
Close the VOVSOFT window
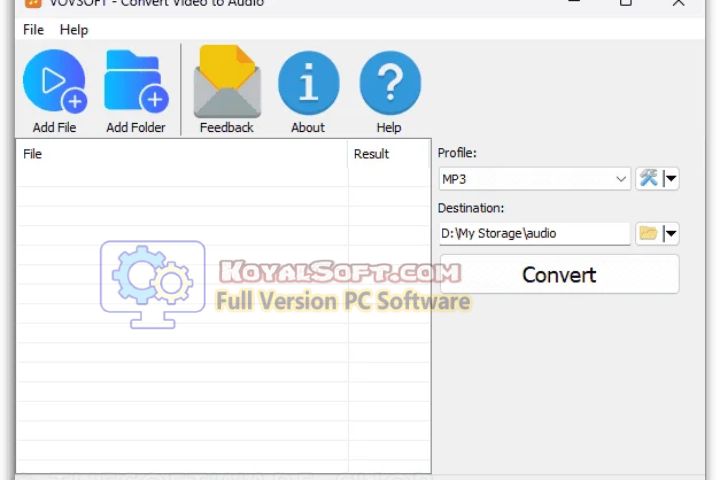(678, 3)
